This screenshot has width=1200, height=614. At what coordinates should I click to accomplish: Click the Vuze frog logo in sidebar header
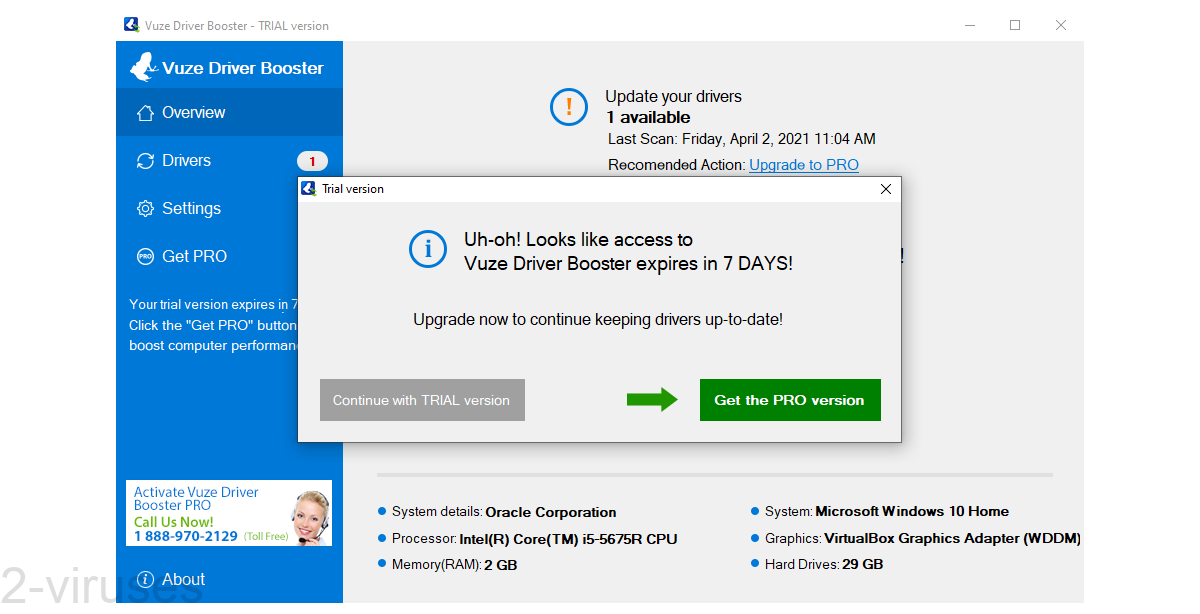[143, 67]
